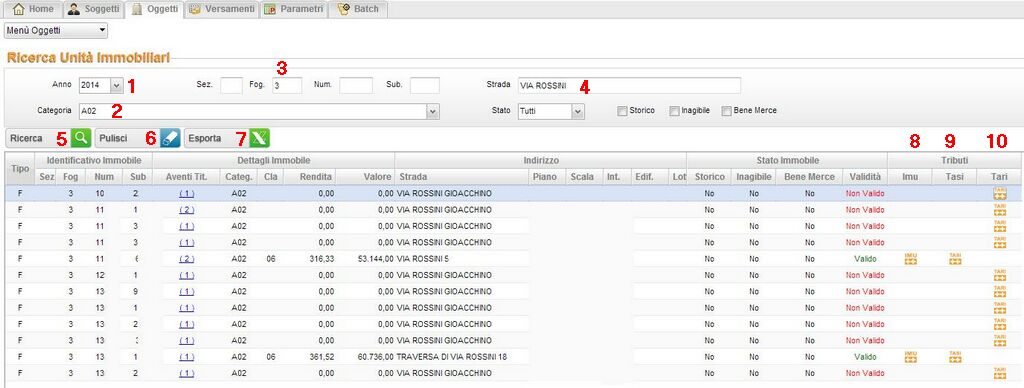Open the TASI icon in the TRAVERSA DI VIA ROSSINI 18 row
The height and width of the screenshot is (388, 1024).
[955, 357]
